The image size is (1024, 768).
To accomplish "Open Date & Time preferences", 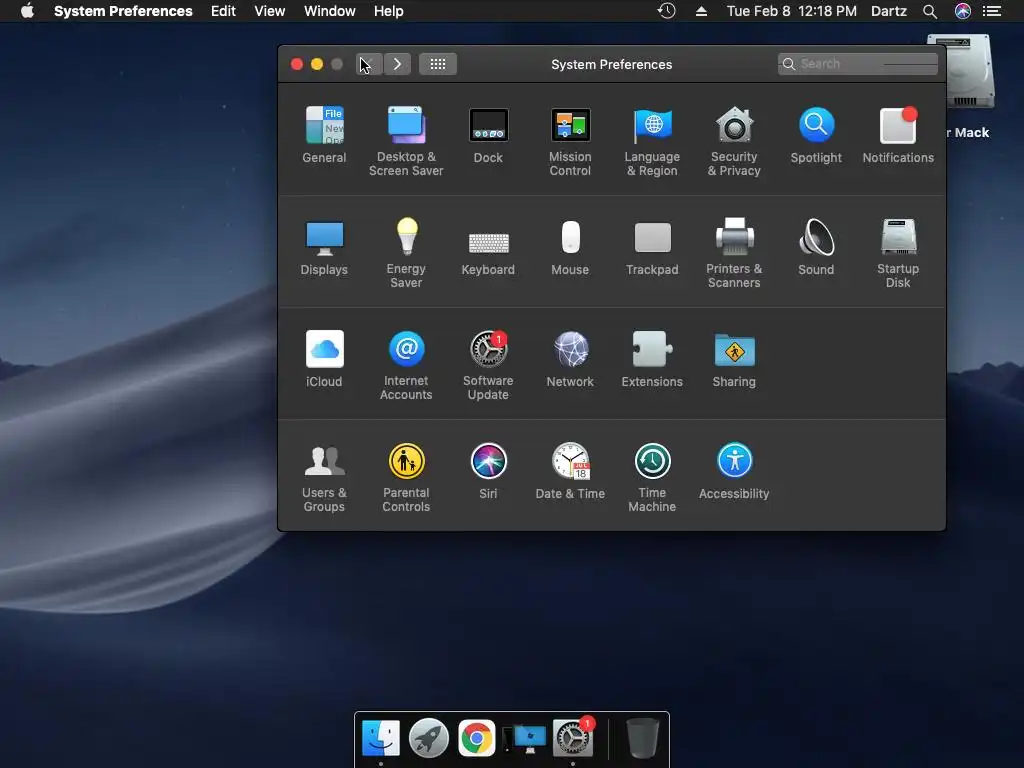I will pos(570,472).
